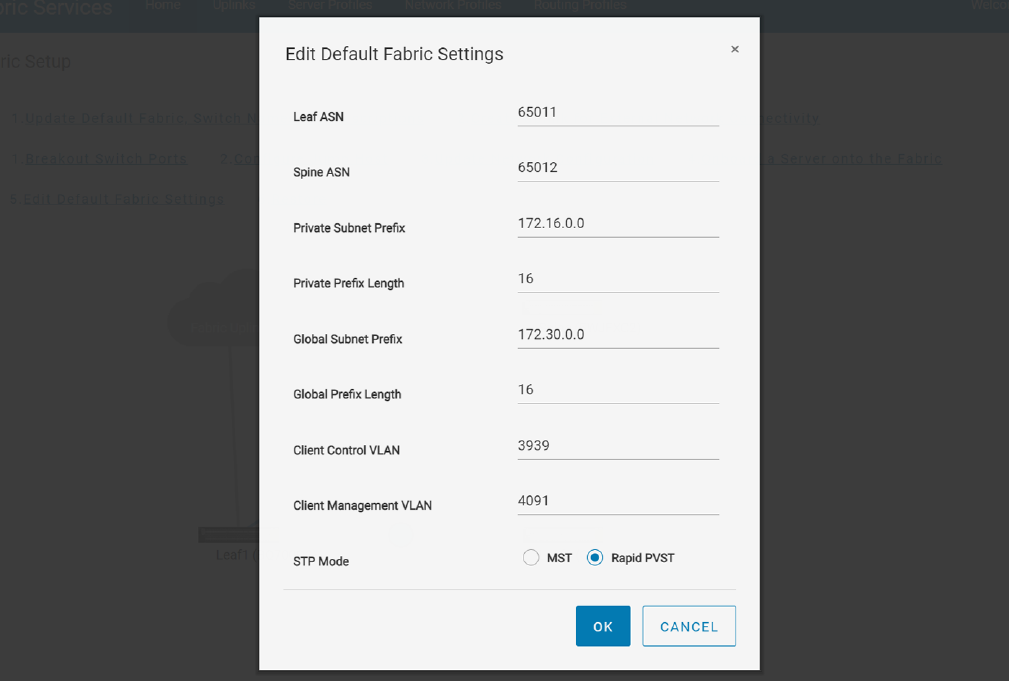The width and height of the screenshot is (1009, 681).
Task: Click the OK button
Action: pyautogui.click(x=603, y=626)
